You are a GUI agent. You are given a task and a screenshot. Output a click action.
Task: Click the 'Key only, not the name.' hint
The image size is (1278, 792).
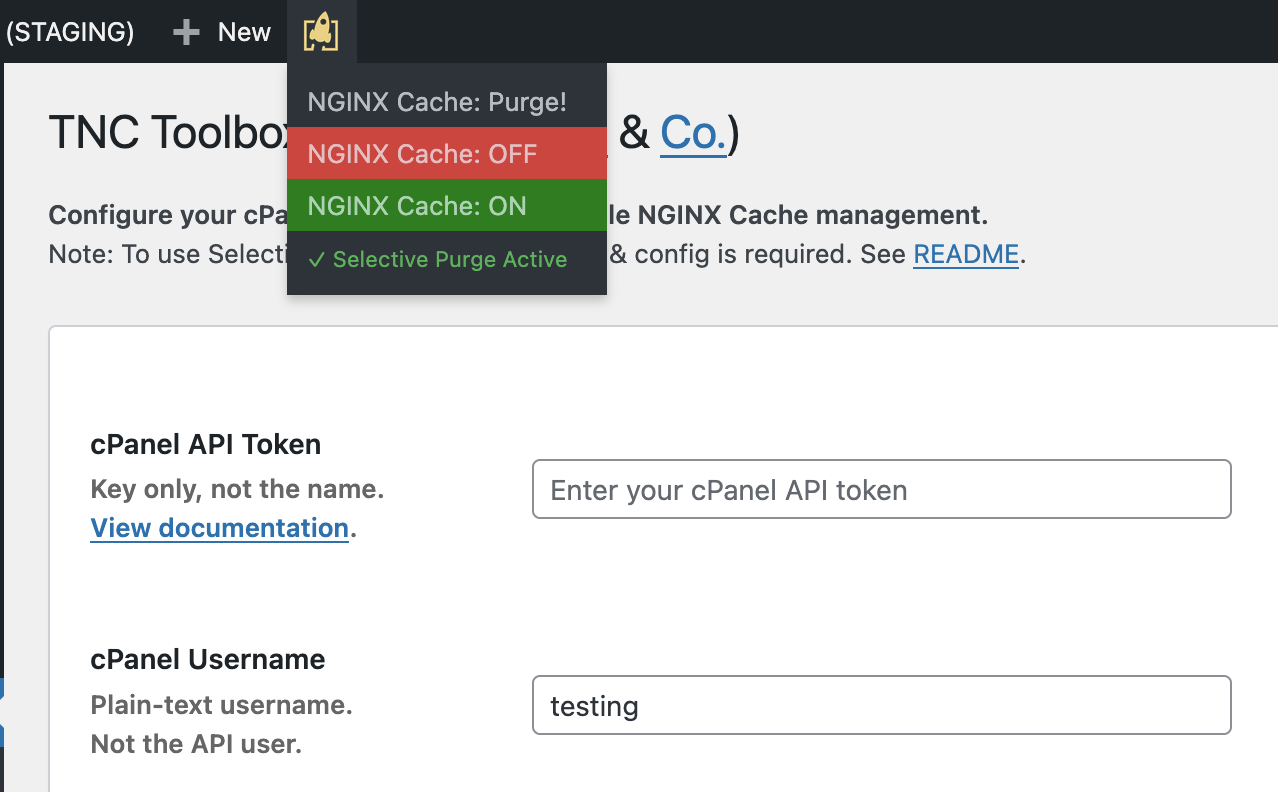237,489
